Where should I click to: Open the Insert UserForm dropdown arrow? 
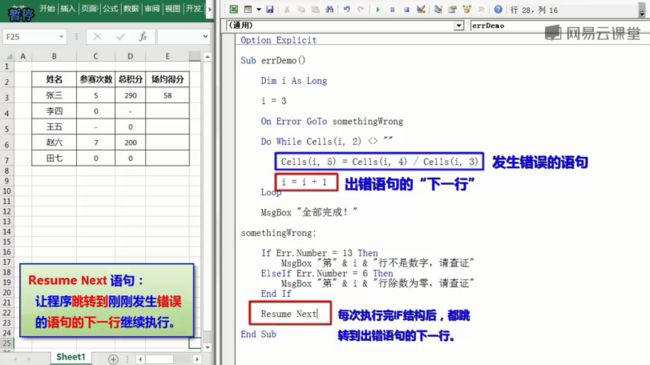(258, 9)
